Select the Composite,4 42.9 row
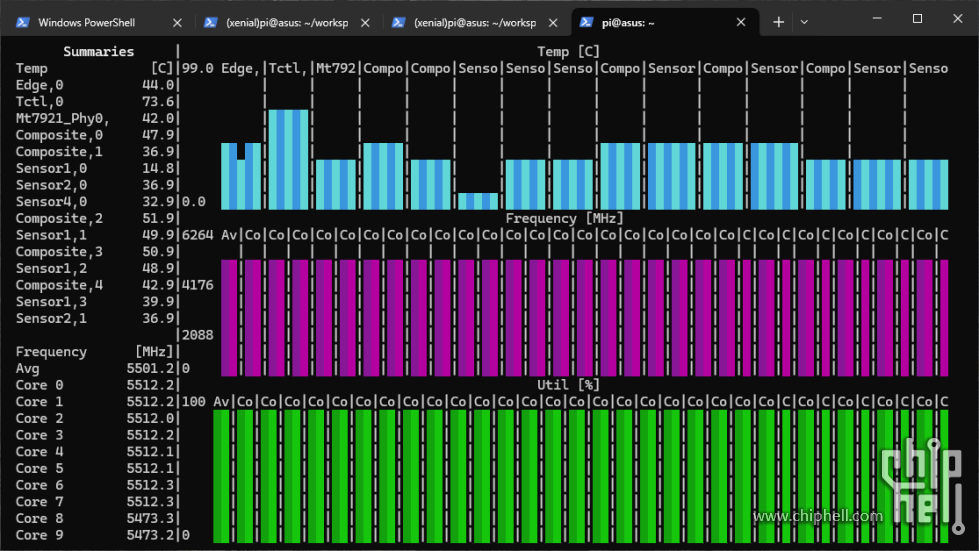 (x=95, y=285)
